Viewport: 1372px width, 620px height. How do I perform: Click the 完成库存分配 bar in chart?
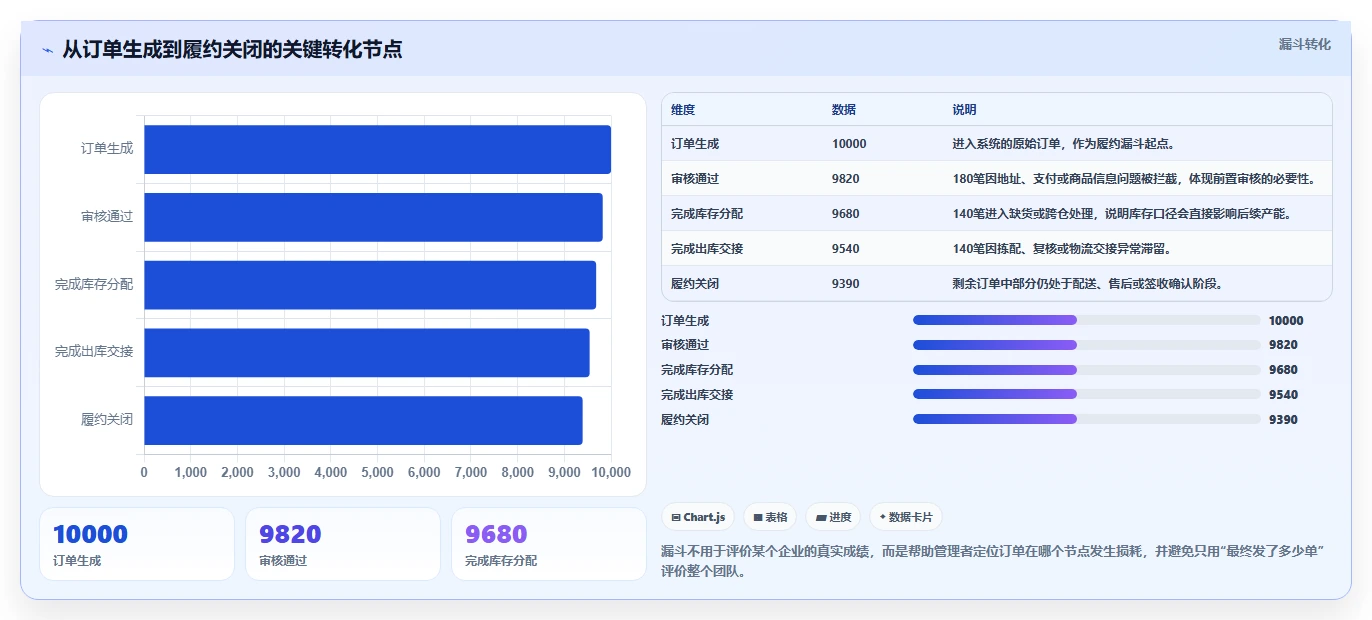click(370, 285)
